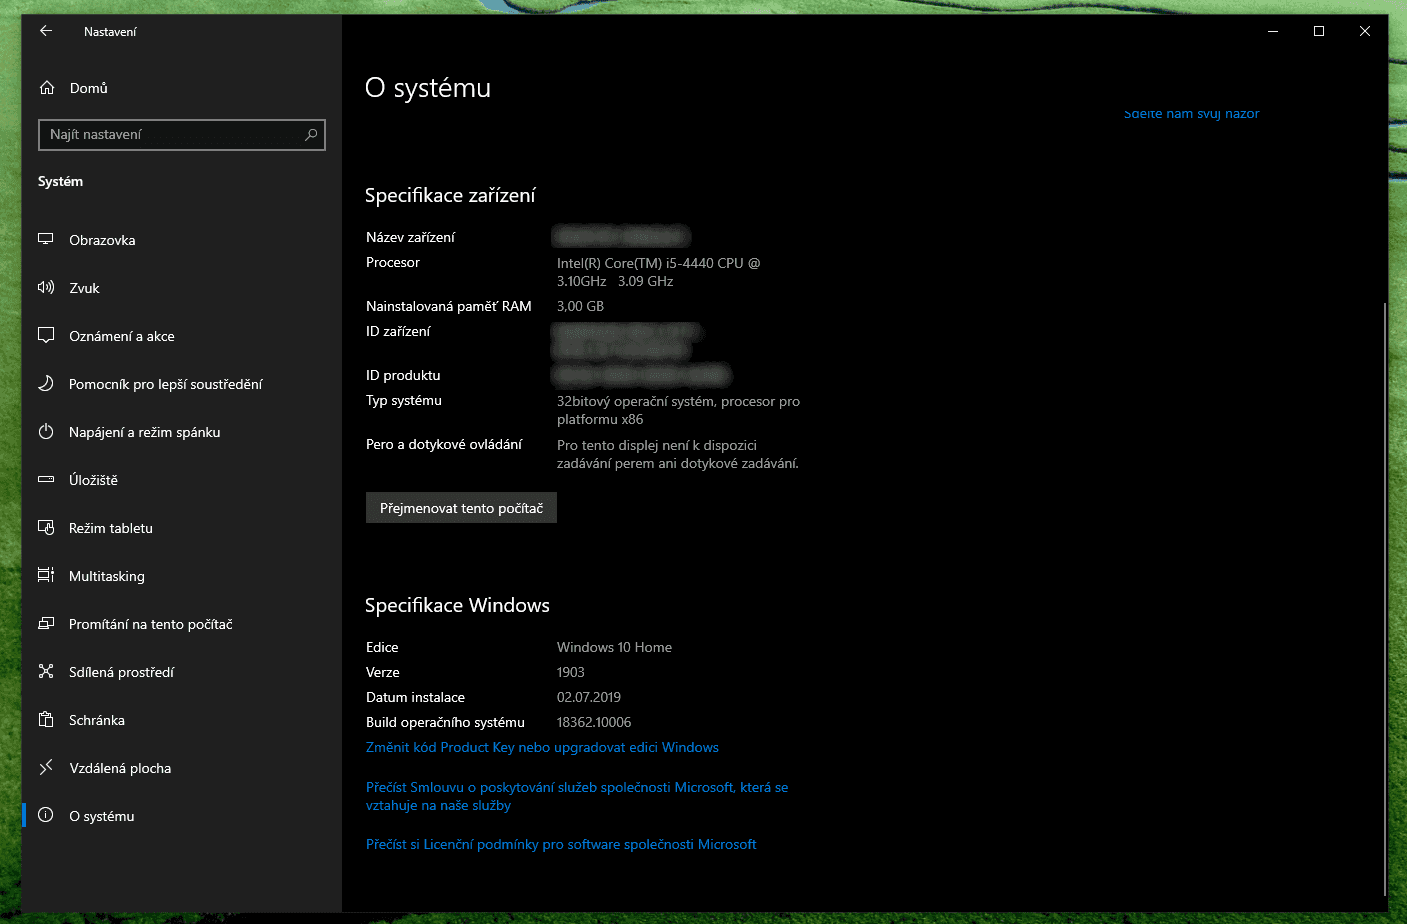
Task: Select the Promítání projecting icon
Action: (46, 623)
